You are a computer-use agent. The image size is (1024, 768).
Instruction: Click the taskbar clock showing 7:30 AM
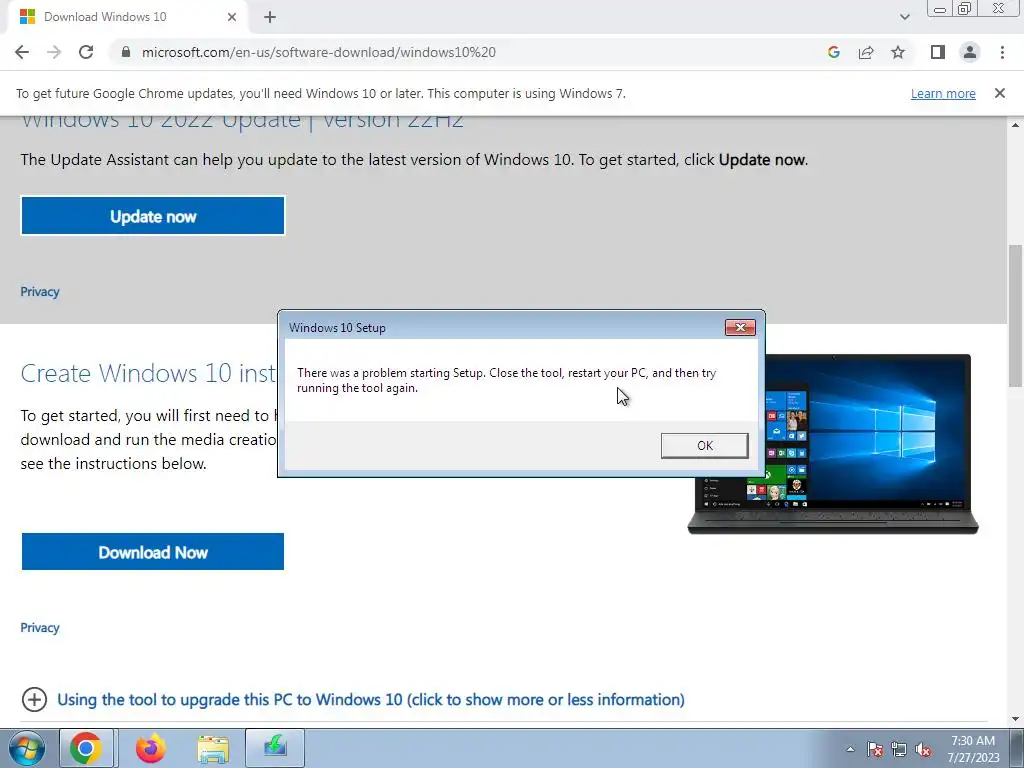tap(973, 749)
